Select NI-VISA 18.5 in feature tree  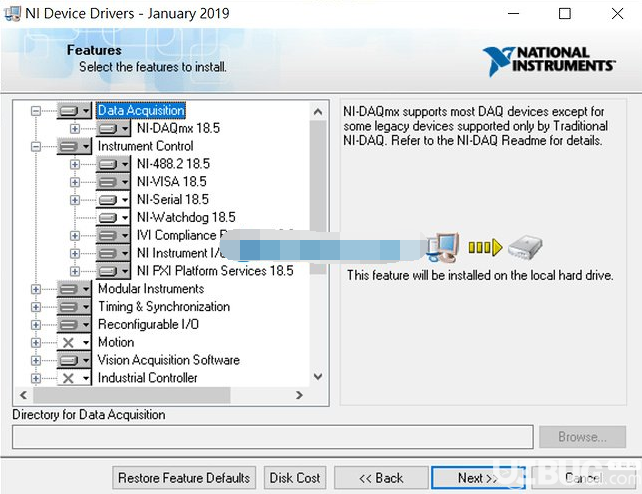pos(172,182)
